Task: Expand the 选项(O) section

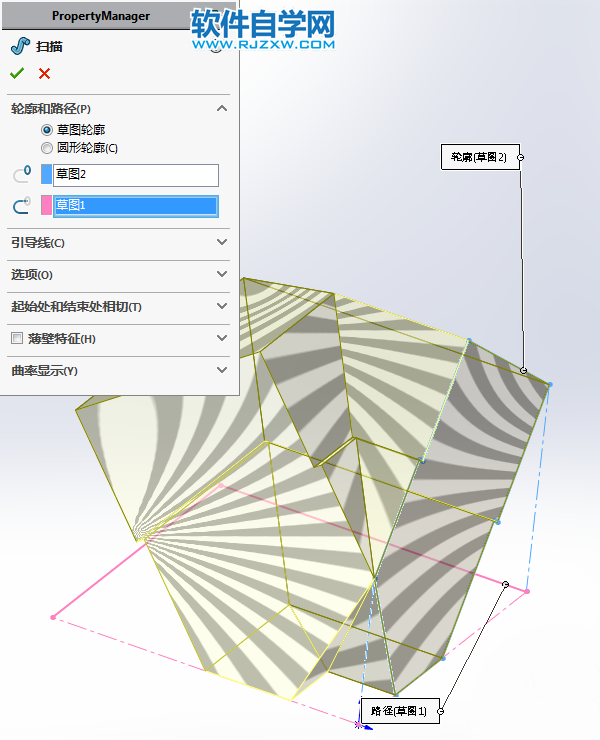Action: pyautogui.click(x=222, y=274)
